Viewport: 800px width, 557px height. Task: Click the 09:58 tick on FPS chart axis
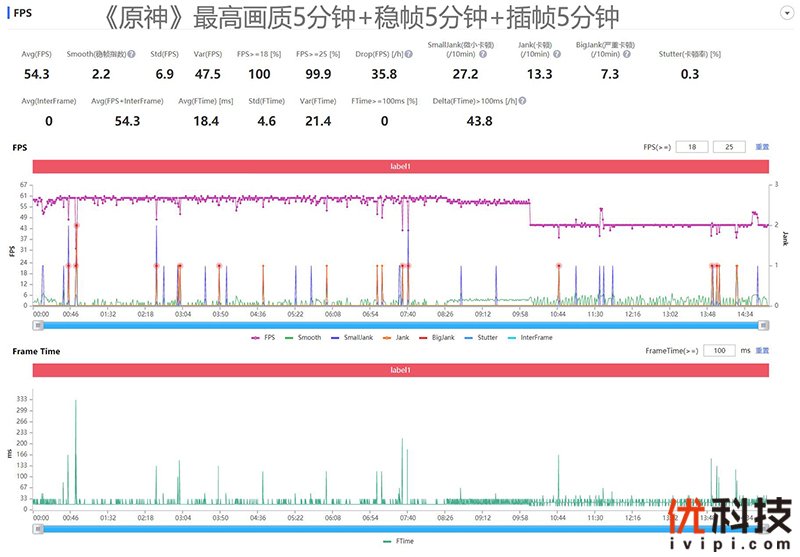[520, 314]
